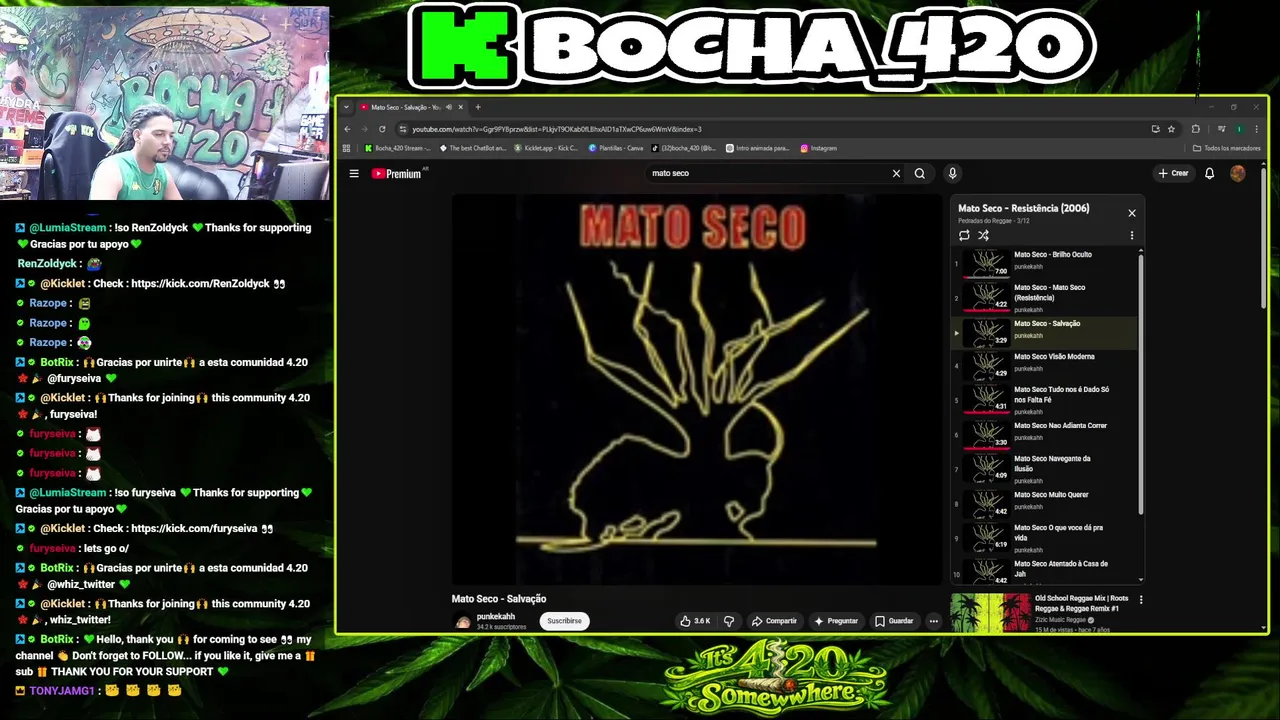
Task: Open 'Todos los marcadores' folder
Action: point(1227,148)
